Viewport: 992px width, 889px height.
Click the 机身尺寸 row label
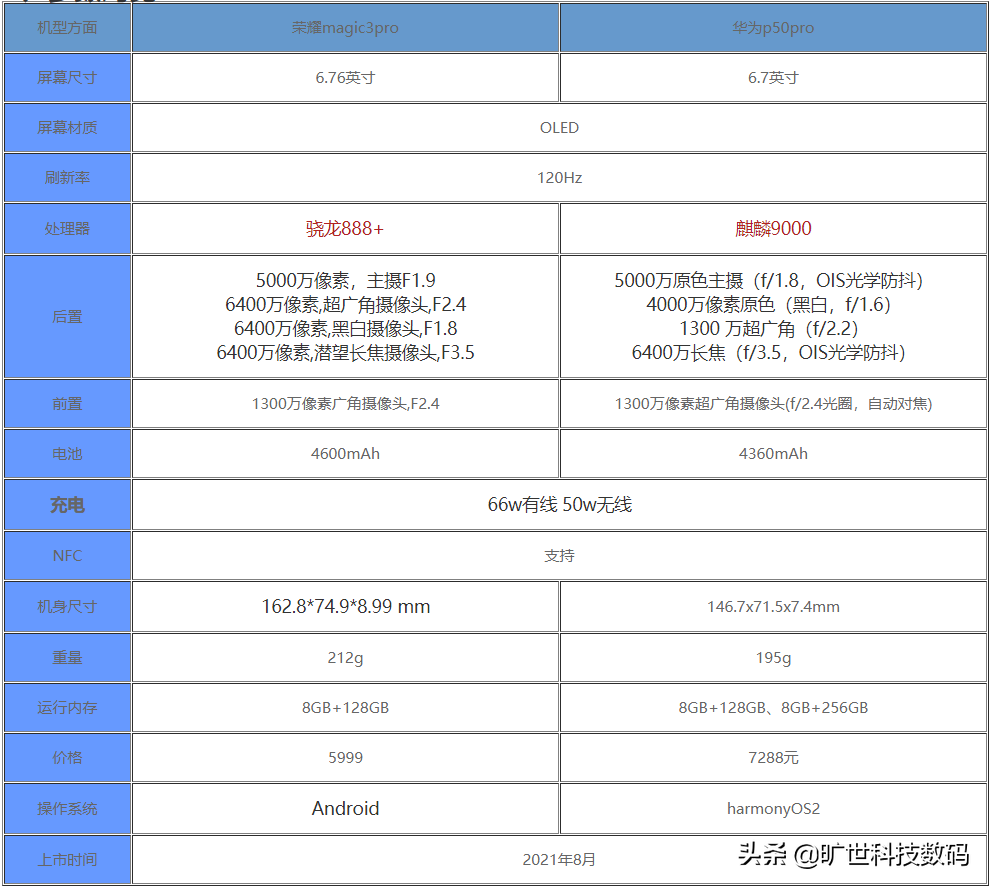tap(68, 607)
